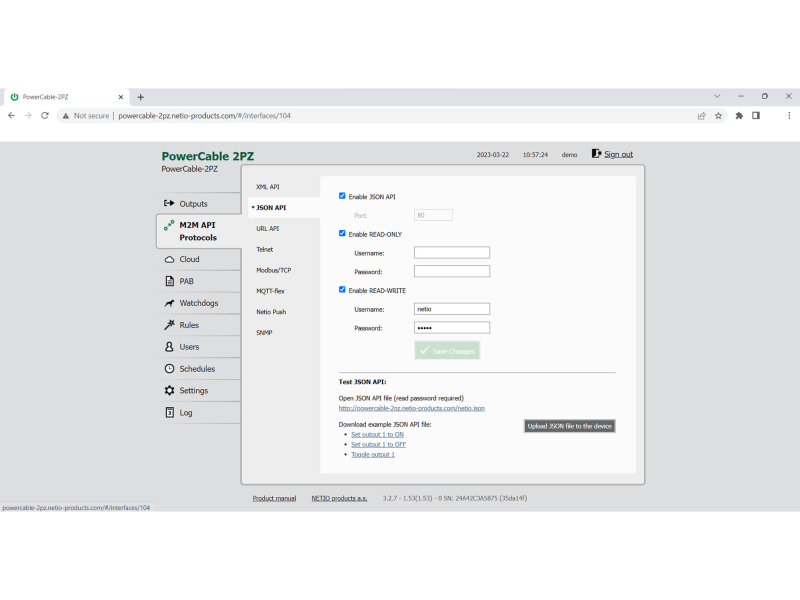The image size is (800, 600).
Task: Click the Schedules clock icon
Action: (169, 368)
